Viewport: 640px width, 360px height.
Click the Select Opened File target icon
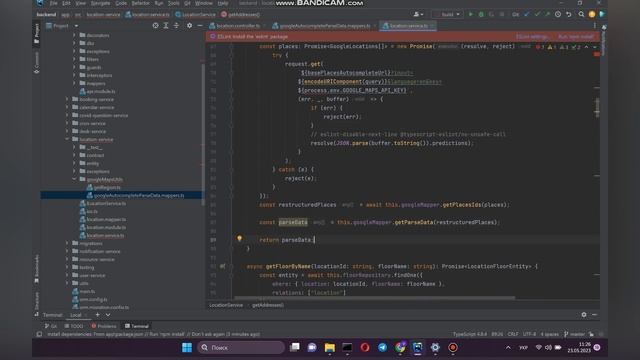click(x=156, y=25)
